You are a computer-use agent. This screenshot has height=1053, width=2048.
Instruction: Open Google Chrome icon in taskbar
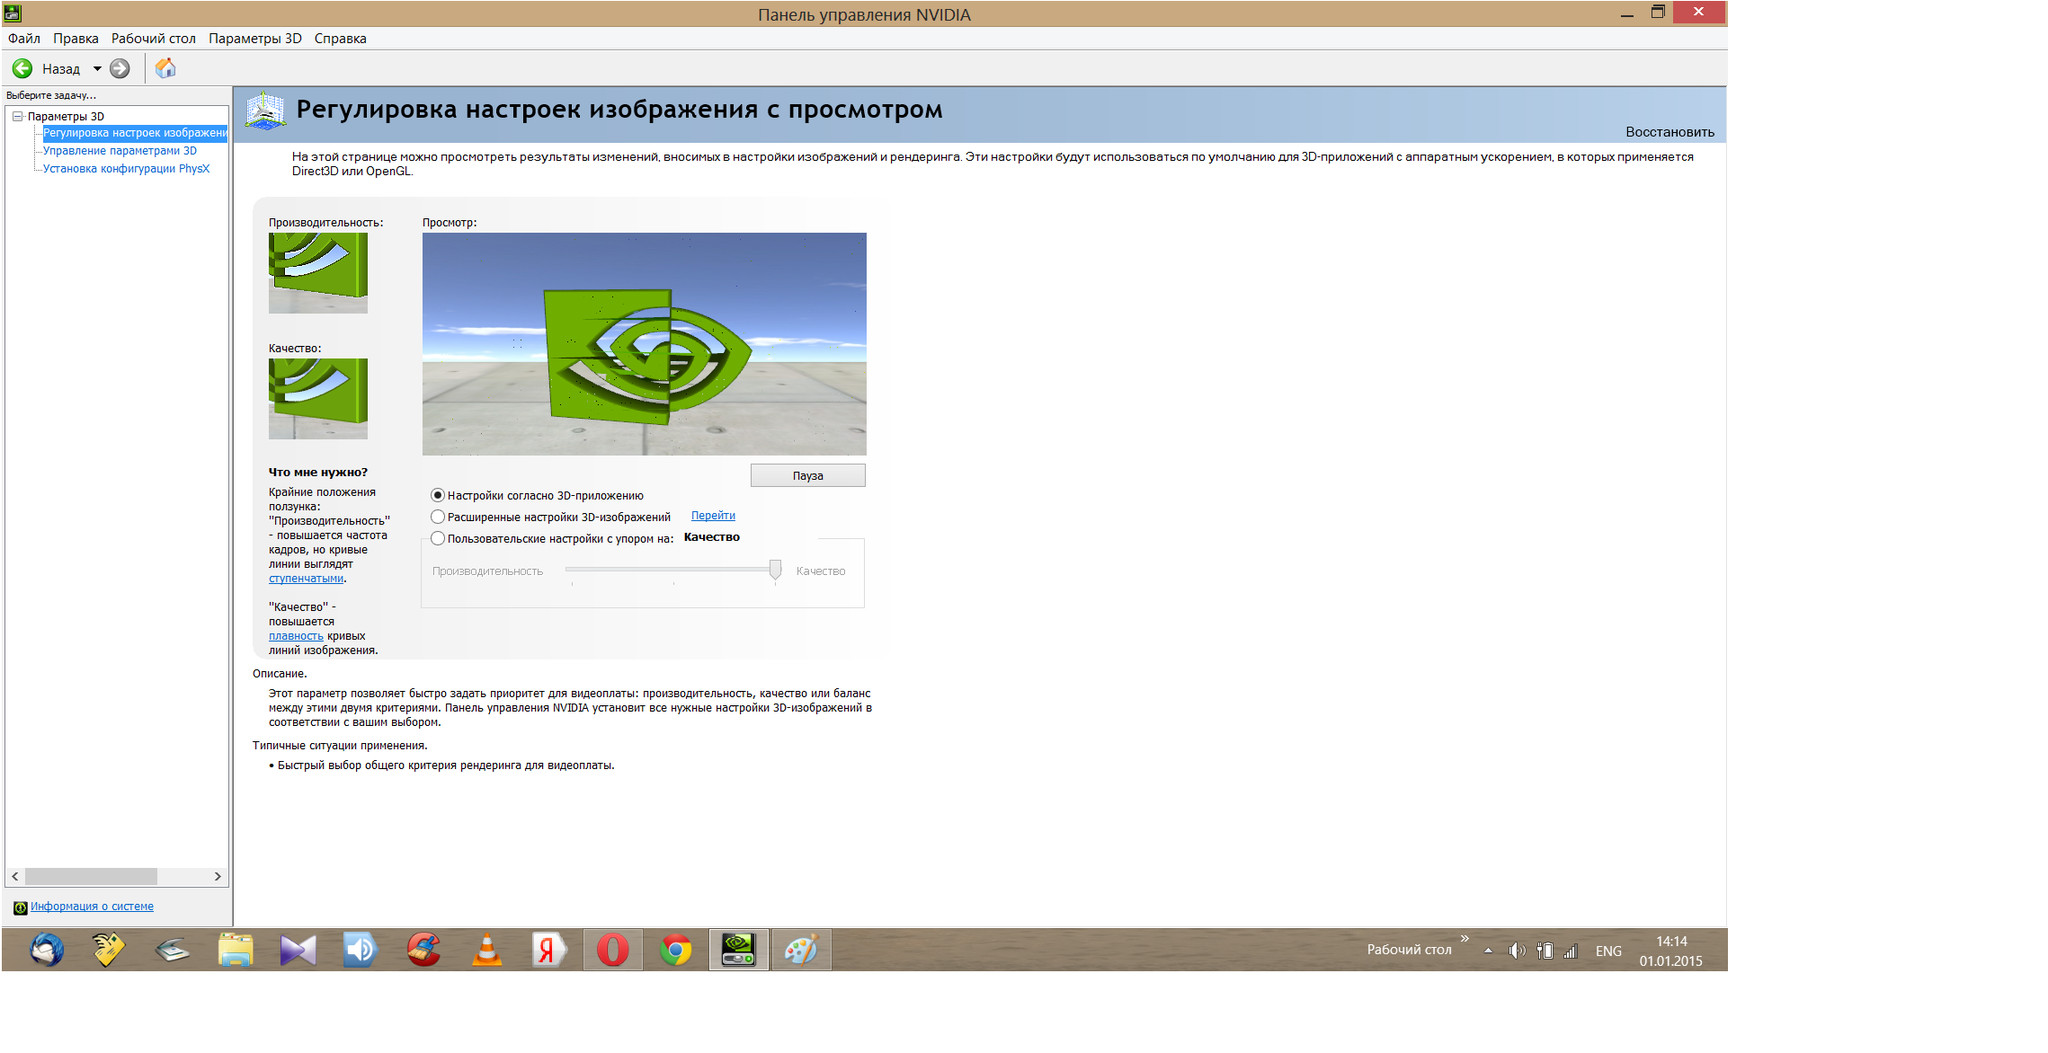tap(676, 949)
